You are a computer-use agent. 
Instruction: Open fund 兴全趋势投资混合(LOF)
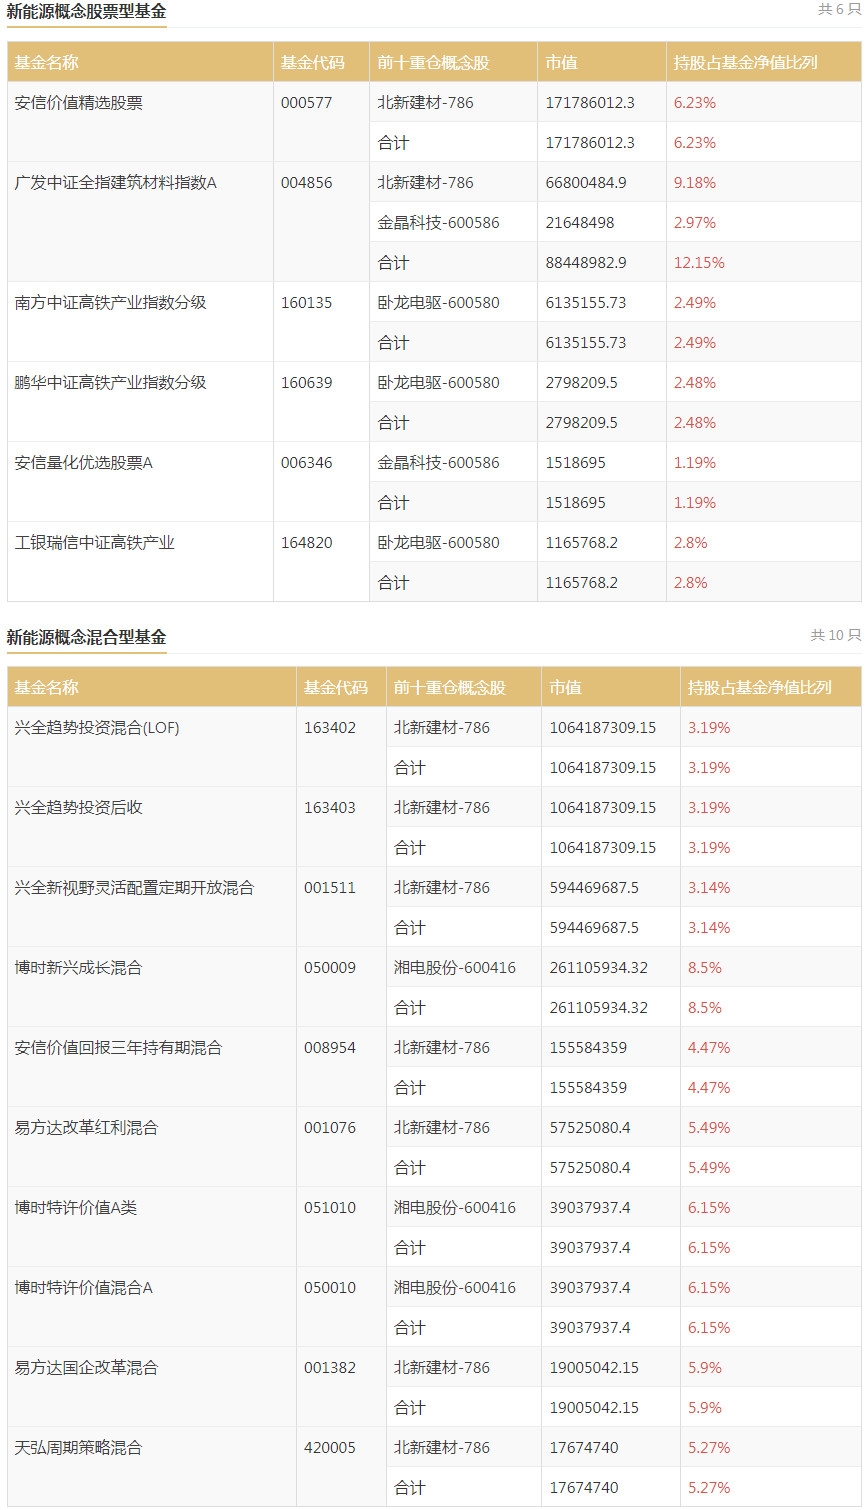[97, 727]
